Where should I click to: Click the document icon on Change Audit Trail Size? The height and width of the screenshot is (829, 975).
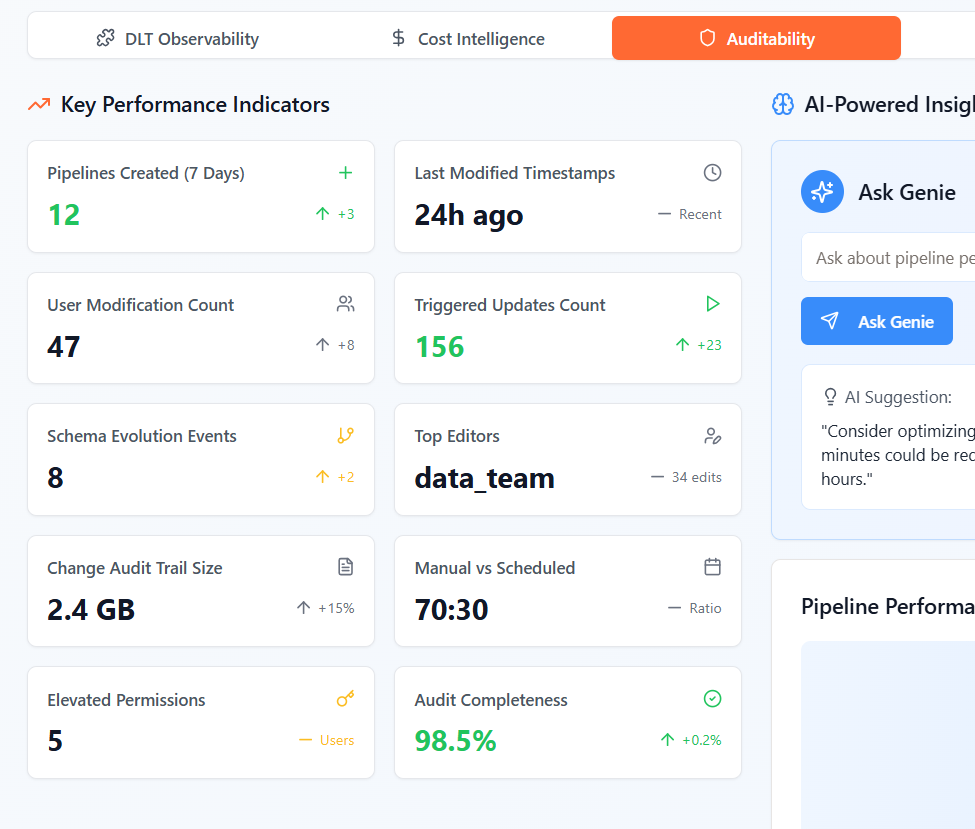point(345,567)
